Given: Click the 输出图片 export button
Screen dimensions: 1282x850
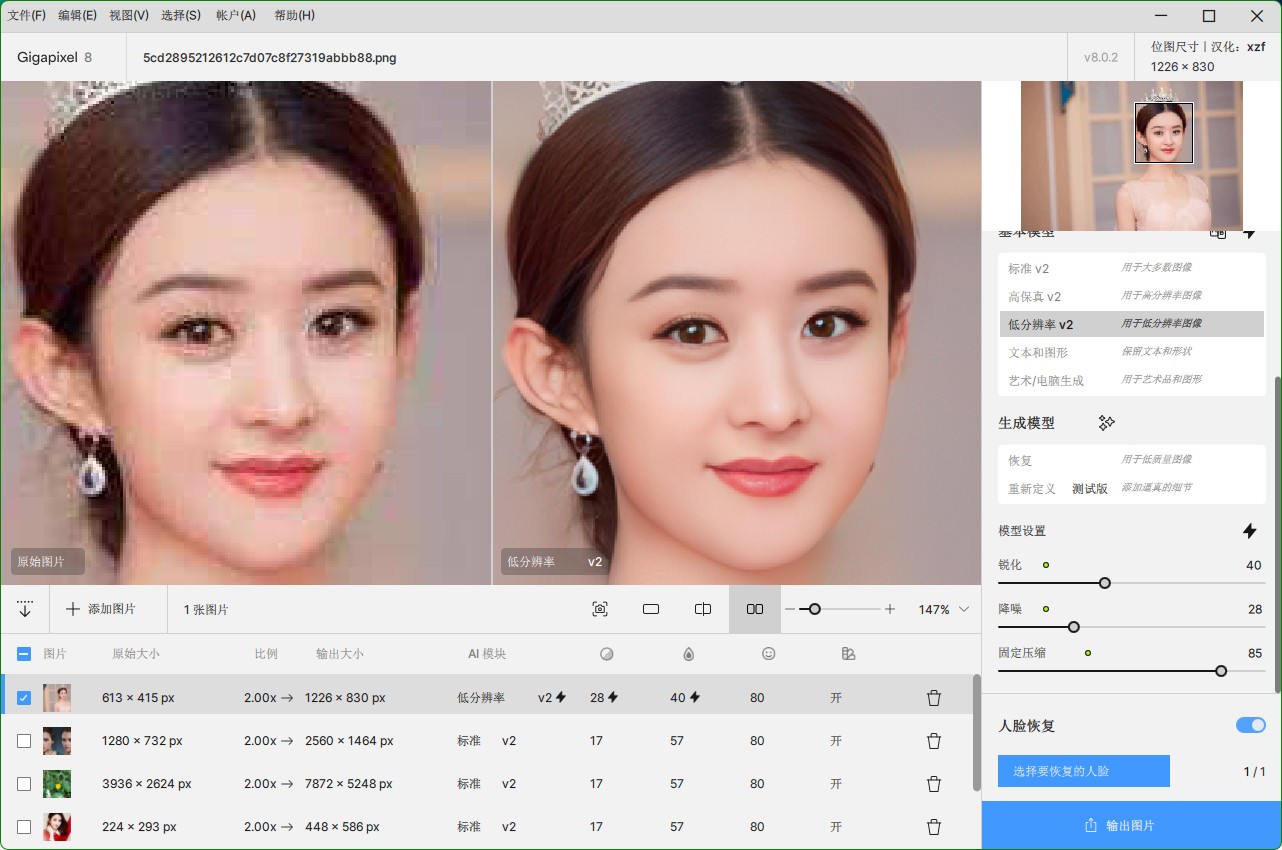Looking at the screenshot, I should coord(1131,825).
